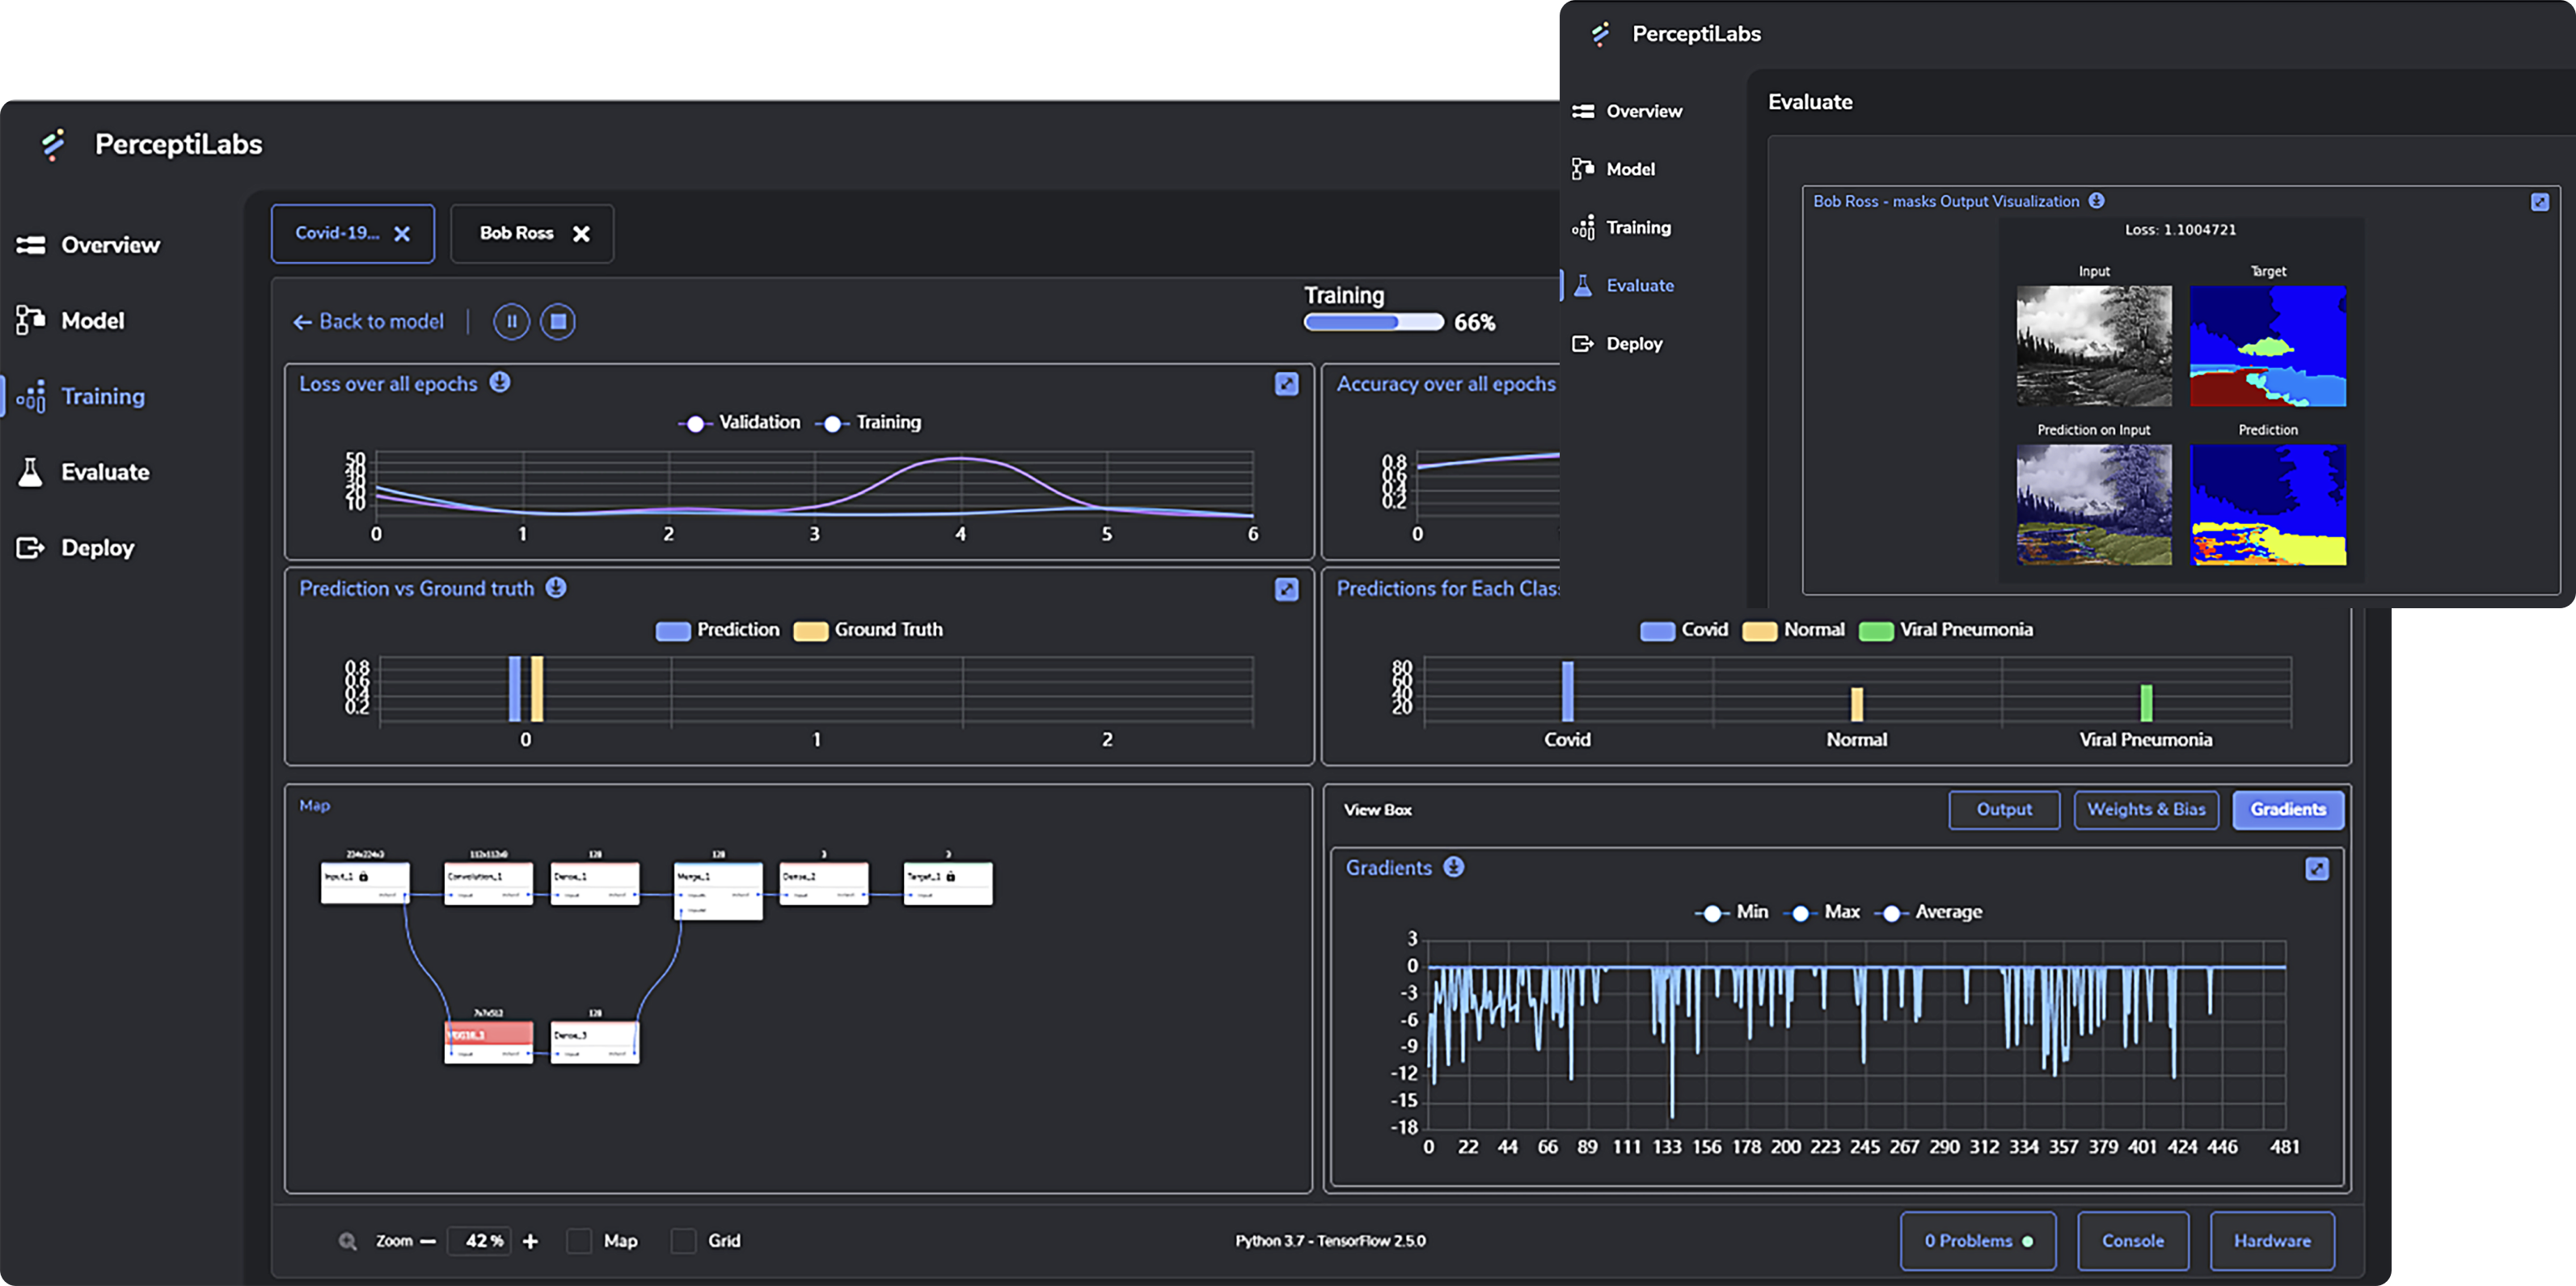Enable the Grid checkbox
Screen dimensions: 2576x1286
pos(683,1241)
